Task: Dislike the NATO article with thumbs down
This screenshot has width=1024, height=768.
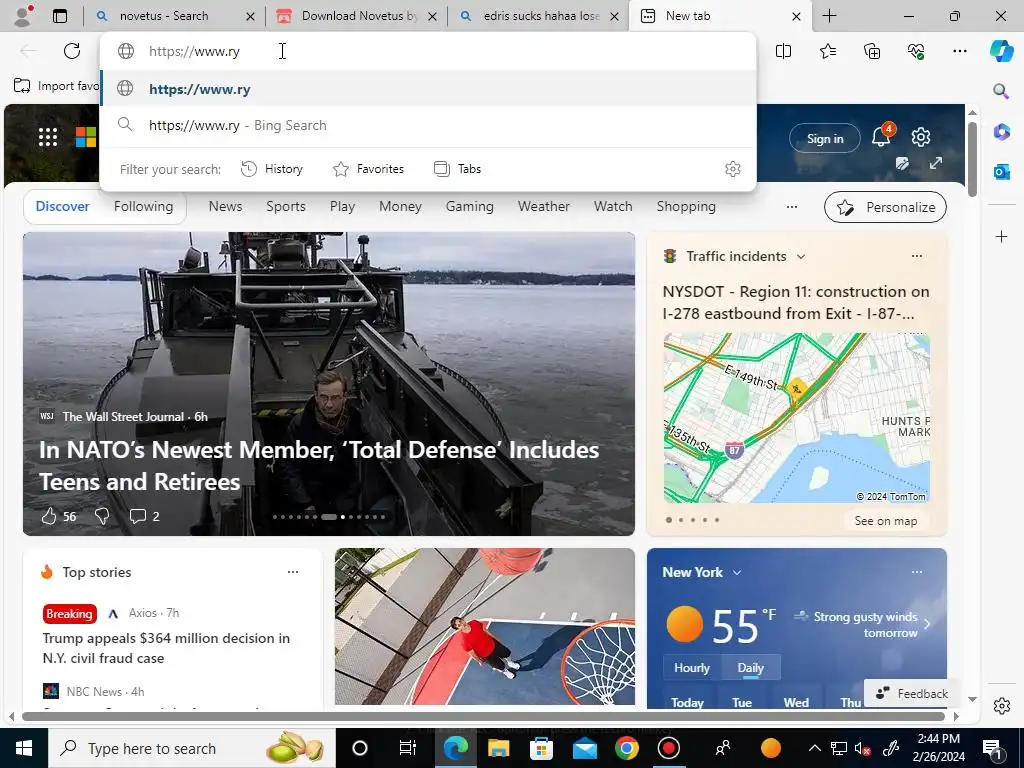Action: pyautogui.click(x=102, y=517)
